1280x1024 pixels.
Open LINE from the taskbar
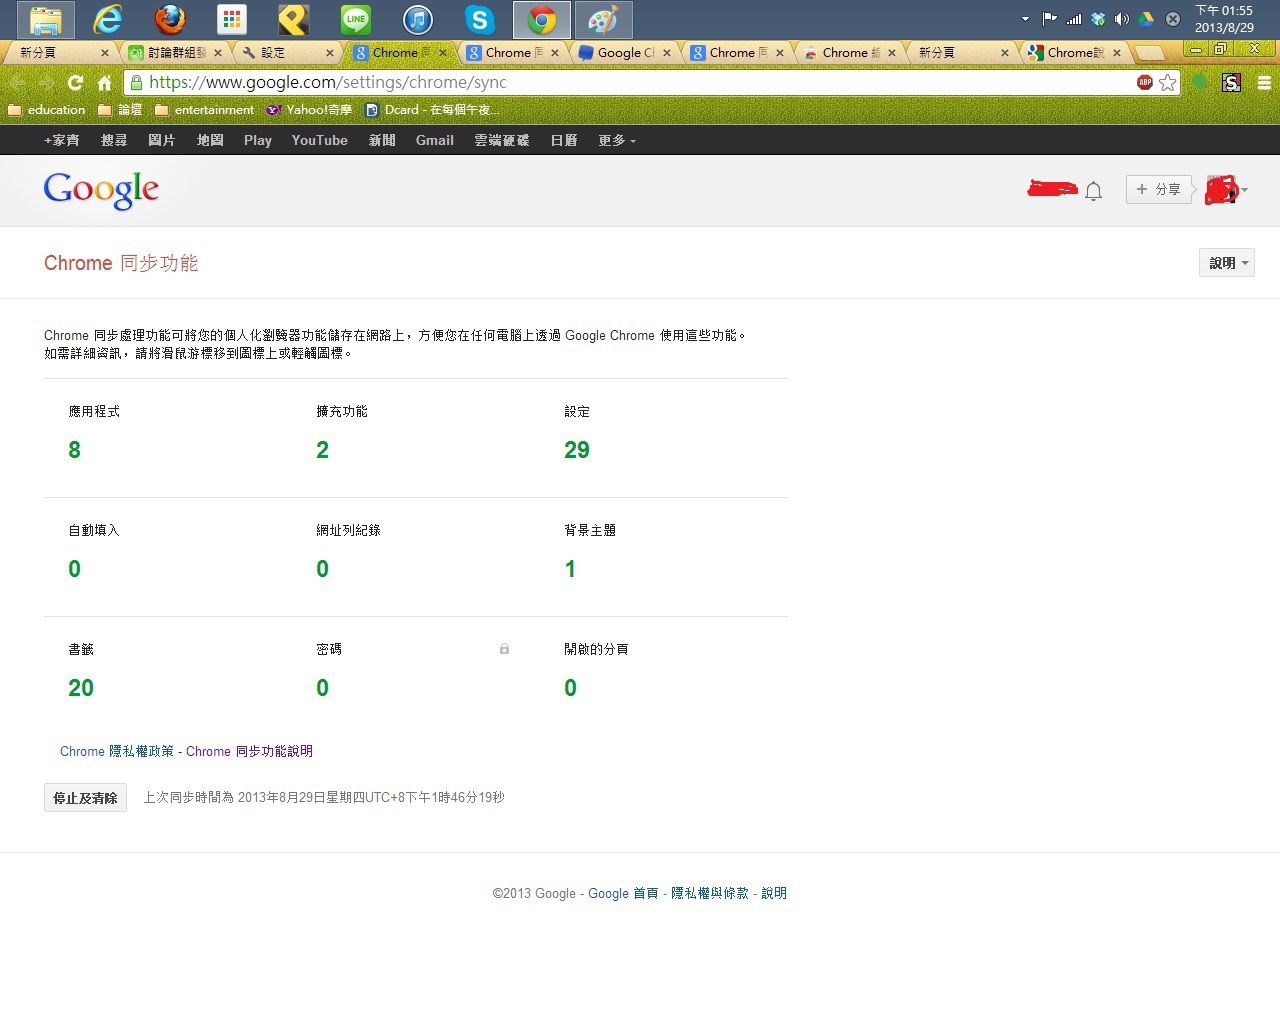(x=355, y=19)
